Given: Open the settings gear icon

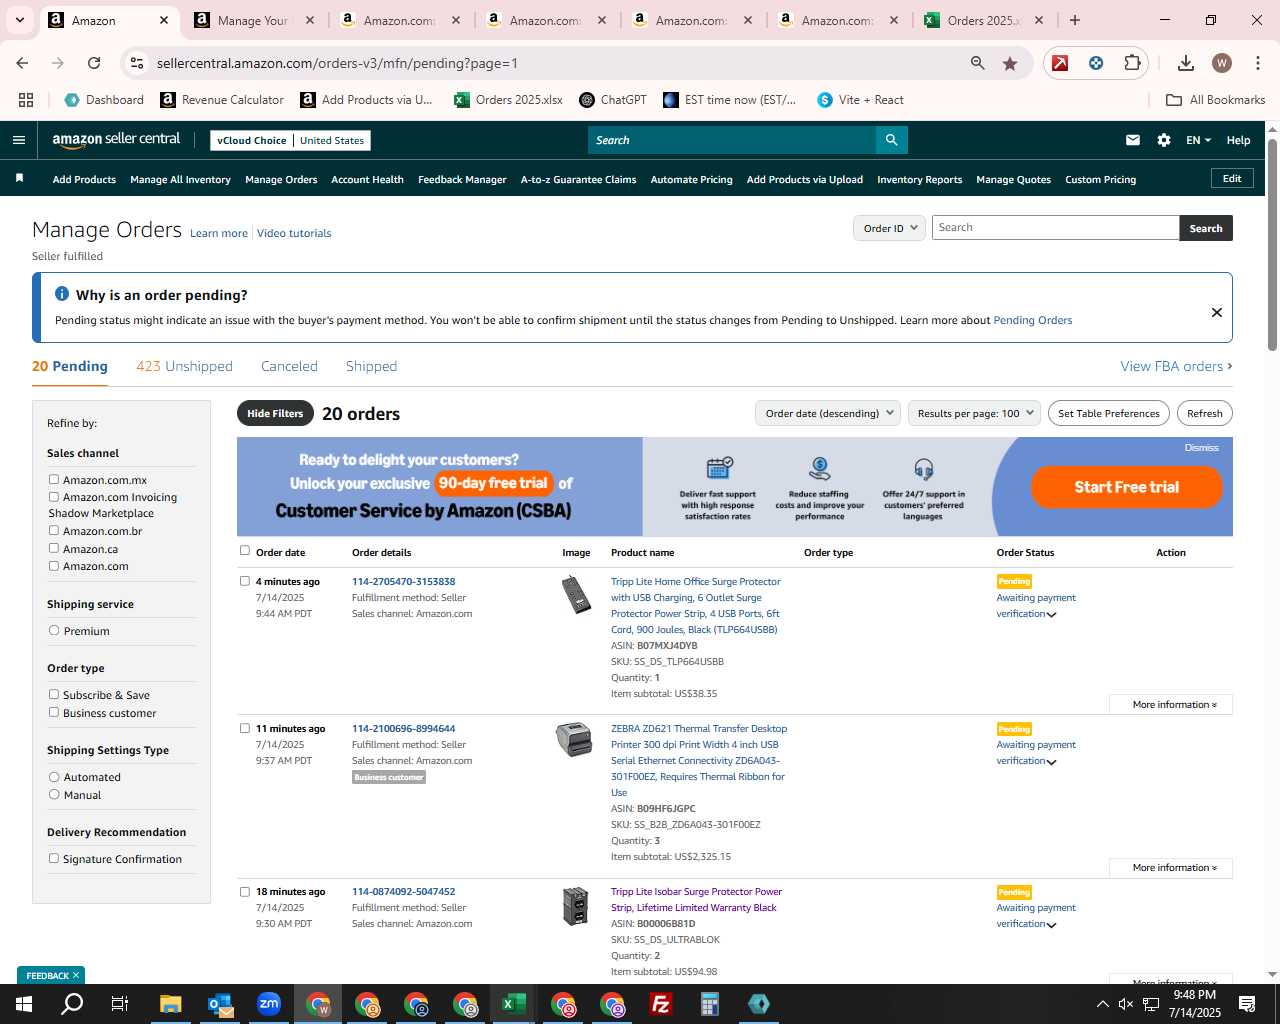Looking at the screenshot, I should (1164, 140).
